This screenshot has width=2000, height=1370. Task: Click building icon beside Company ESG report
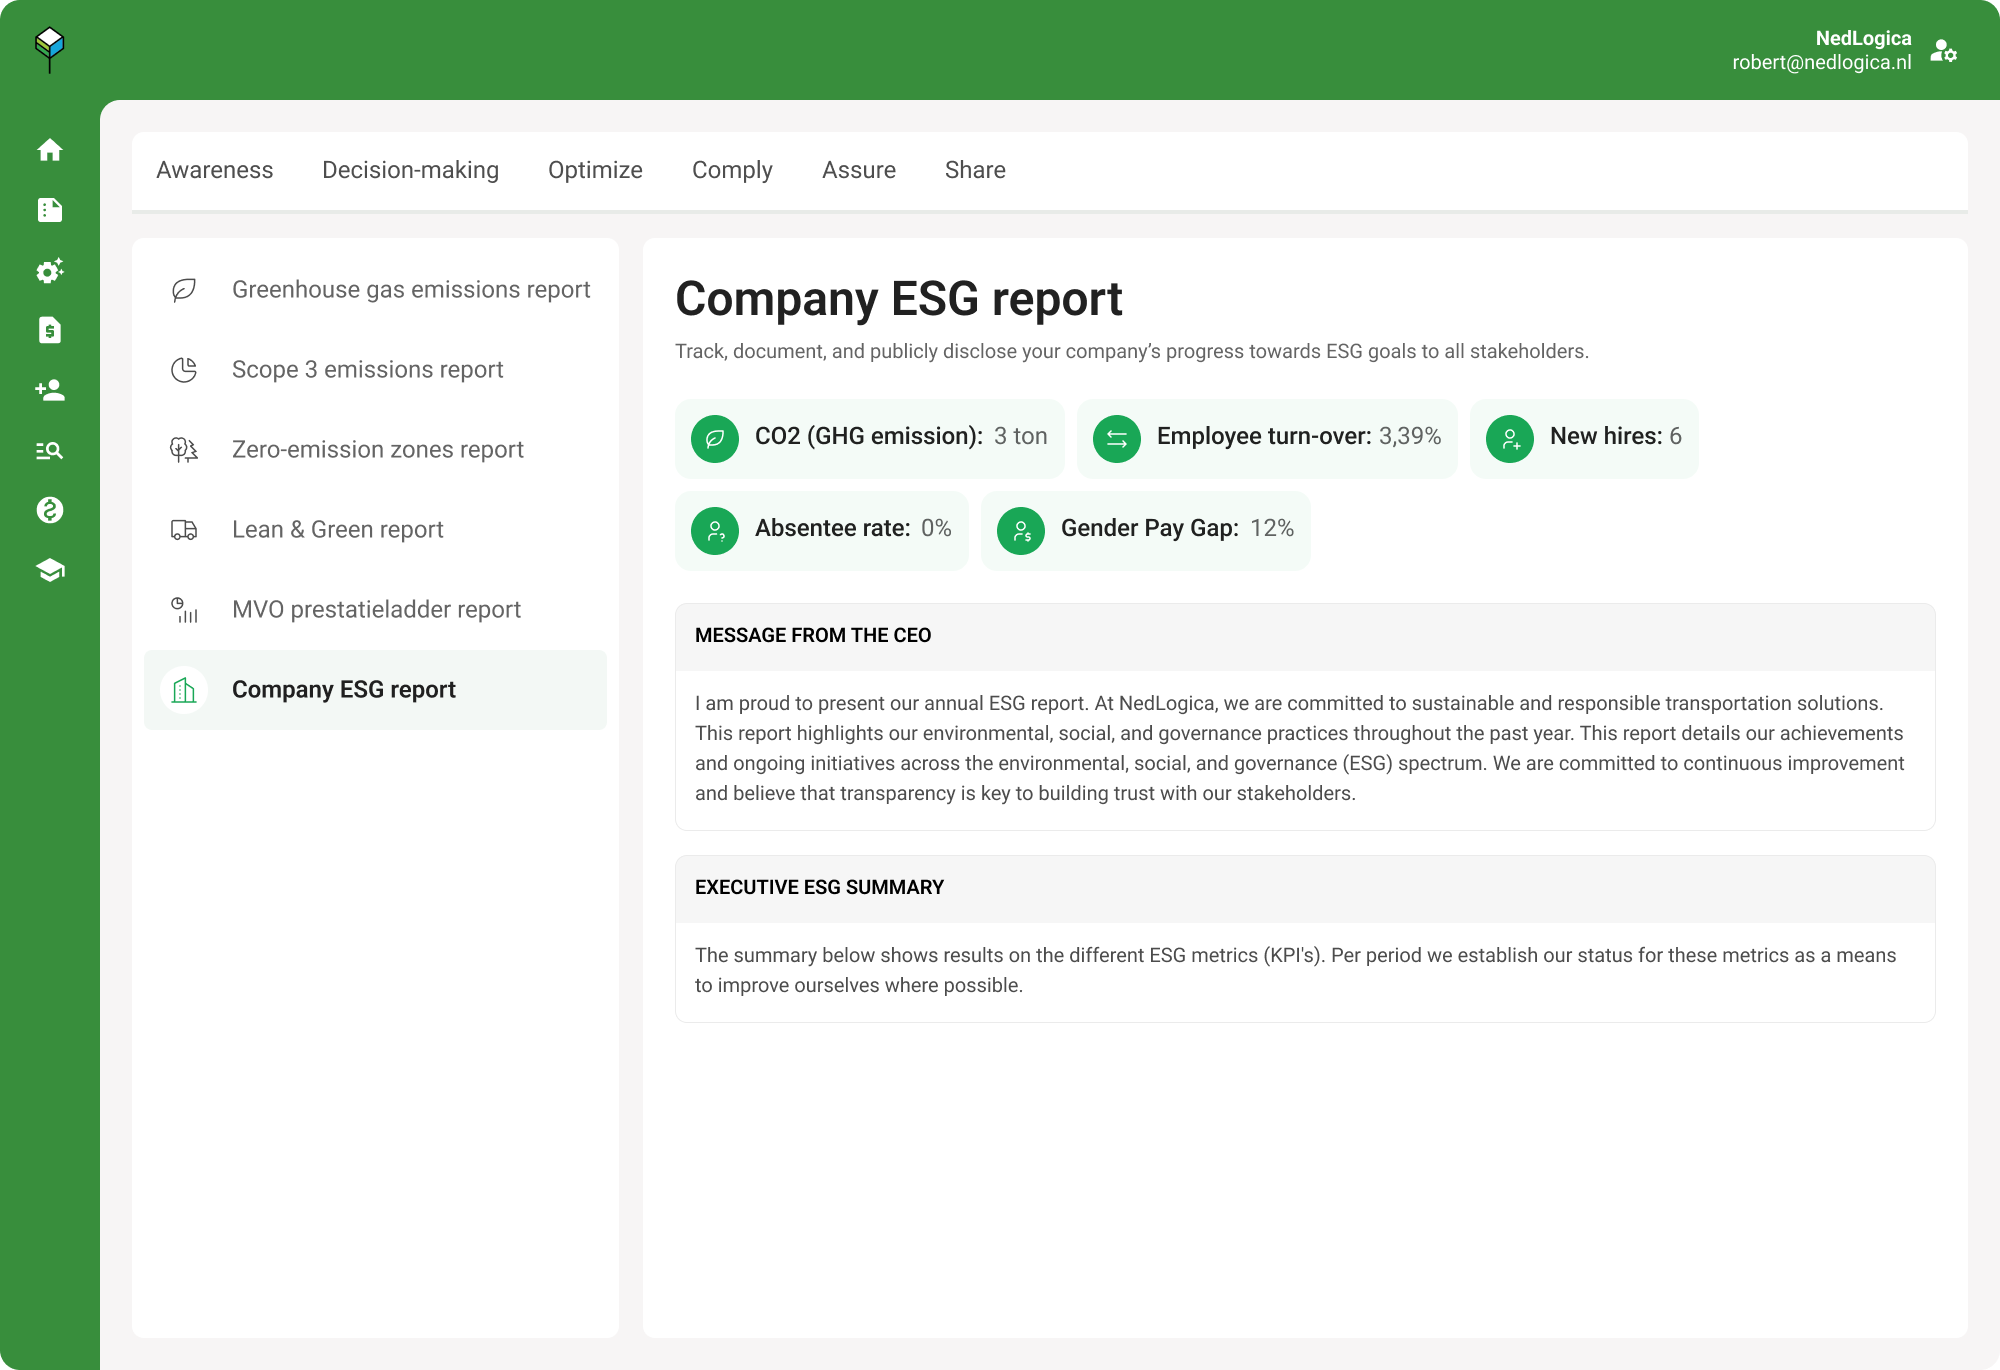[x=184, y=690]
